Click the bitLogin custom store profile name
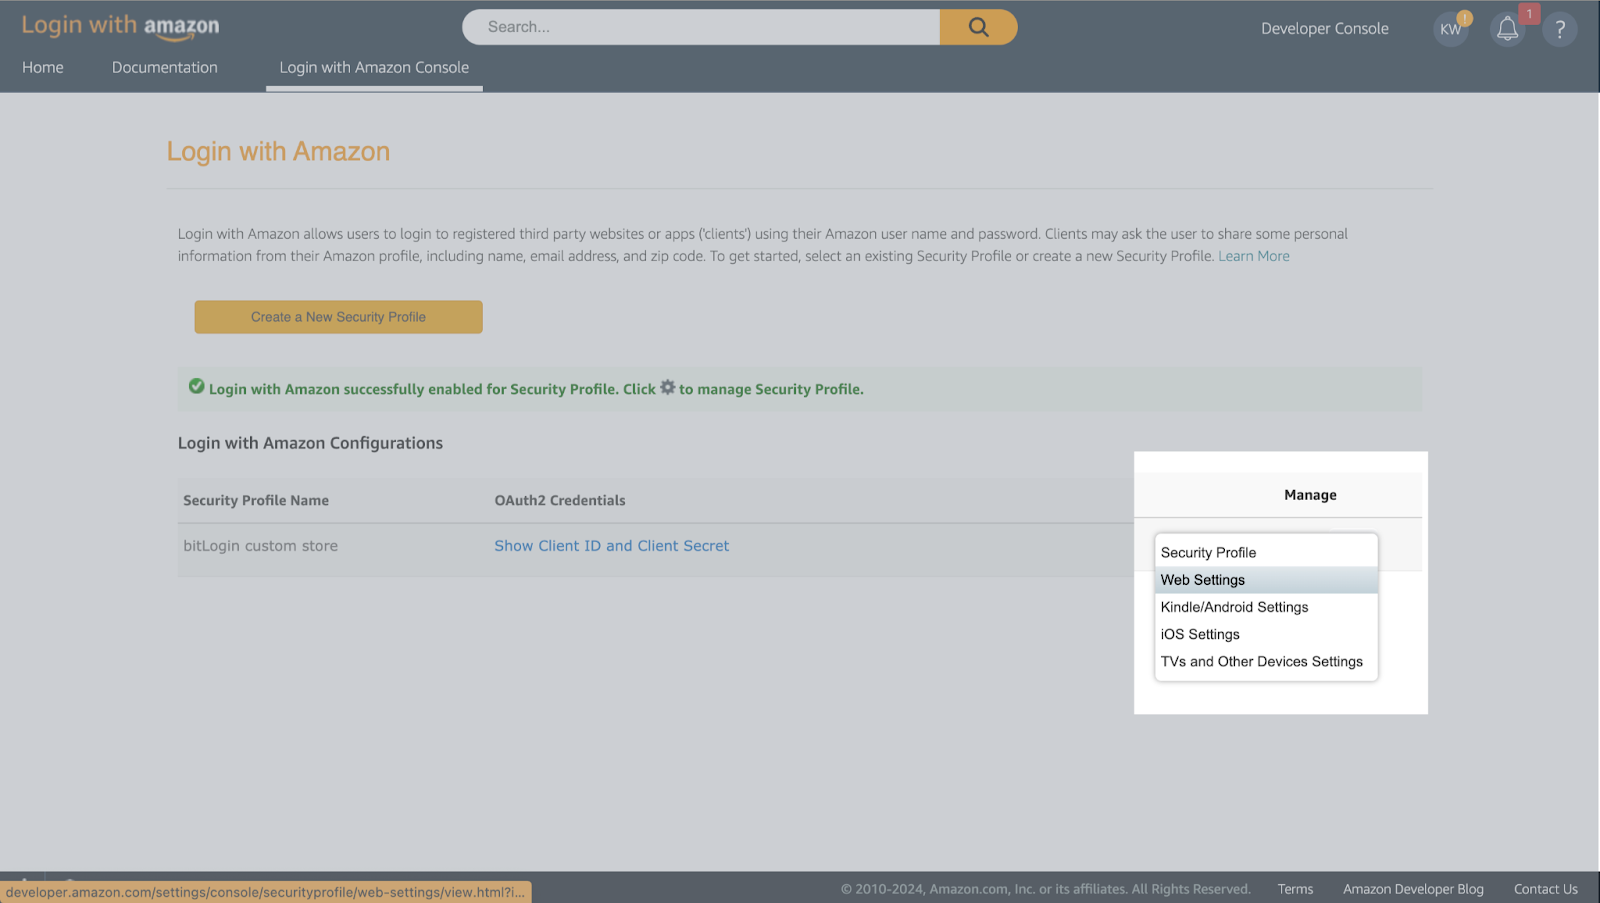 pyautogui.click(x=260, y=546)
